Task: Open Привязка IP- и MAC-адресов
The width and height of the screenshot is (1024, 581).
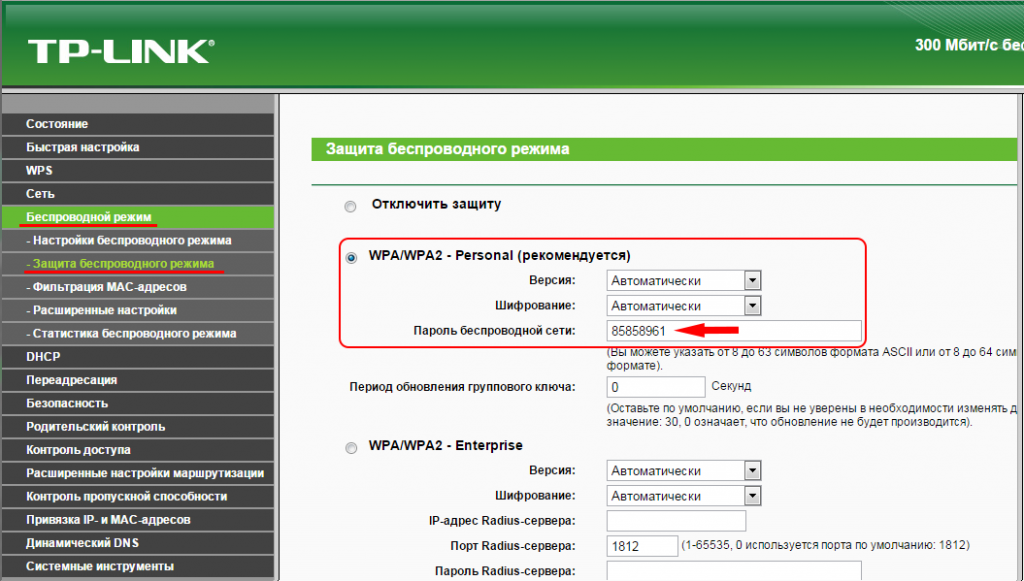Action: [x=138, y=520]
